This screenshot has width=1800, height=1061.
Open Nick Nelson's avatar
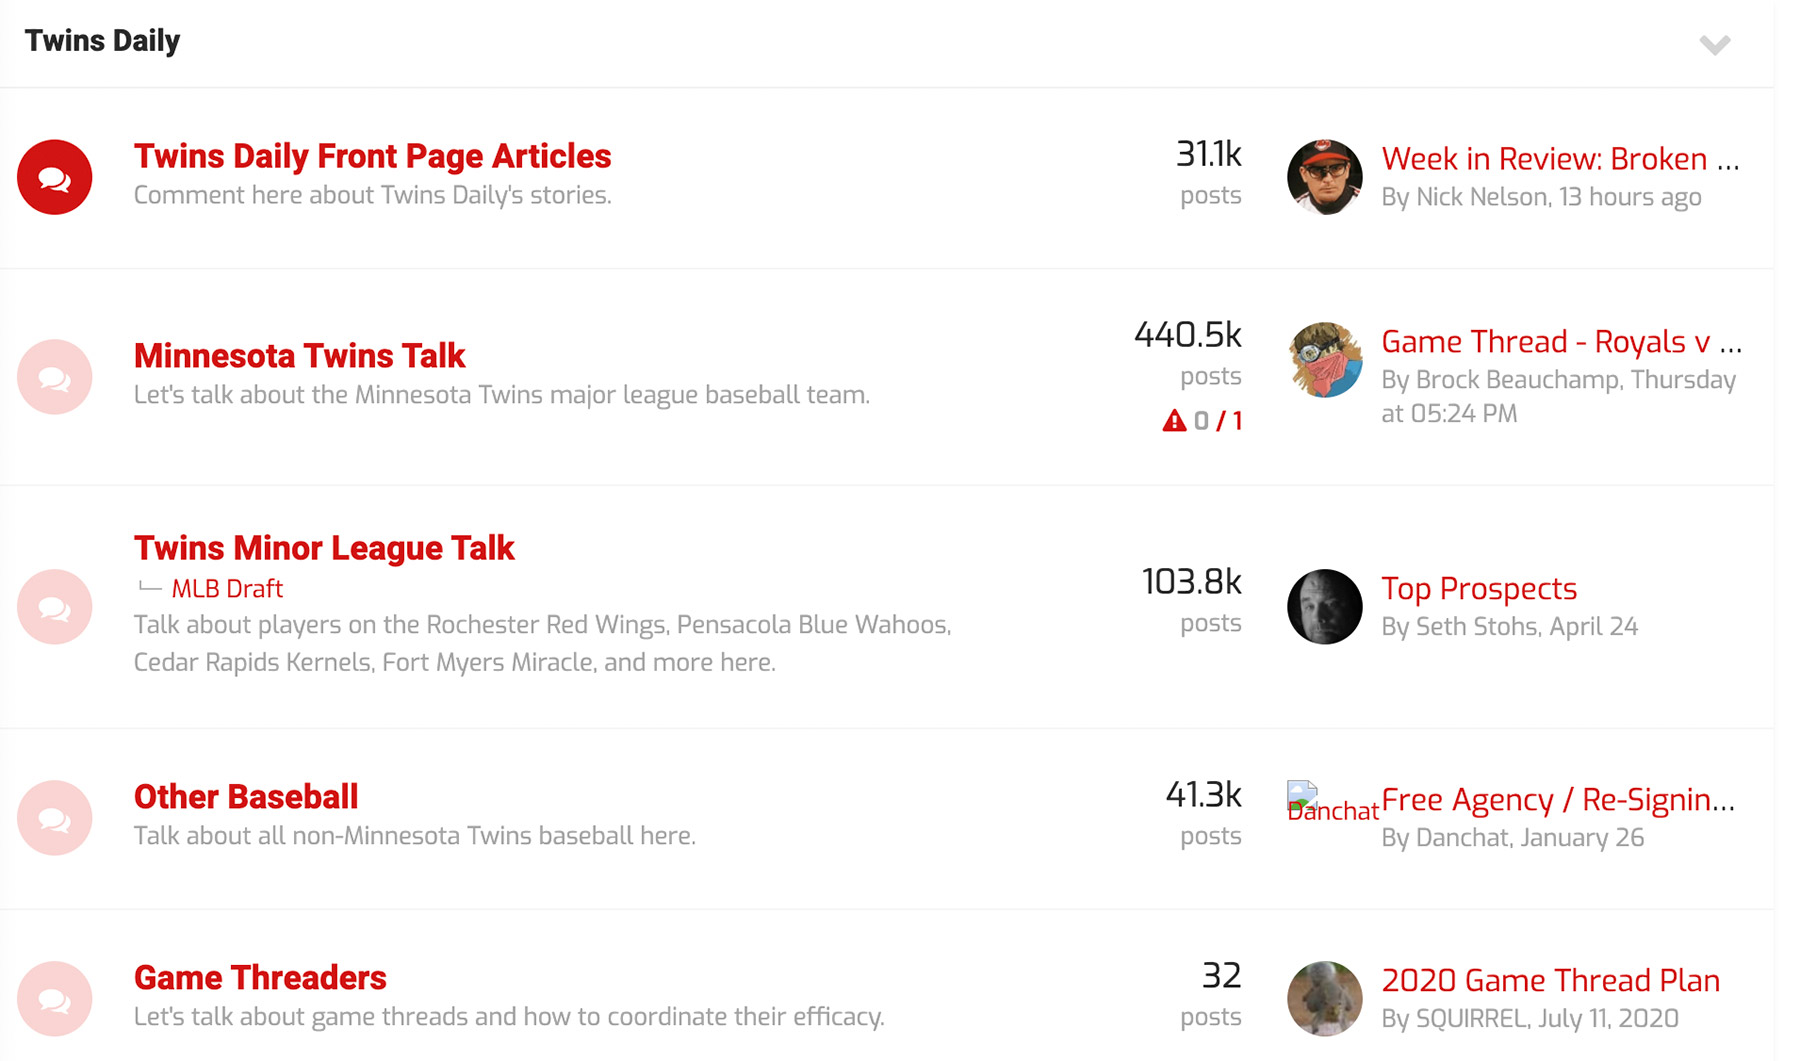coord(1325,177)
